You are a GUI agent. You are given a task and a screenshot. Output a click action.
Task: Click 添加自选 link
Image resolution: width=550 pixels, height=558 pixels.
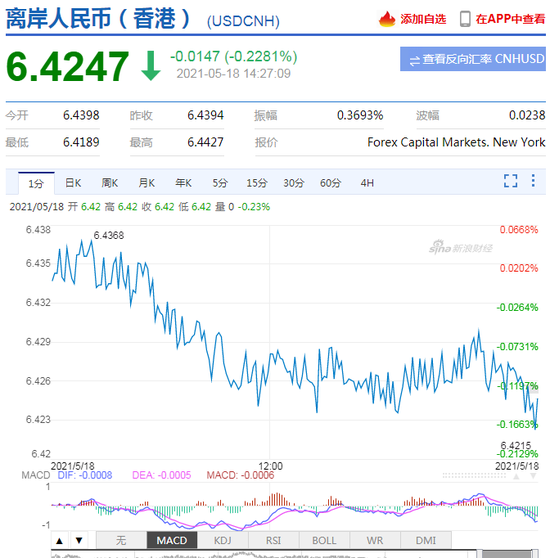coord(423,19)
